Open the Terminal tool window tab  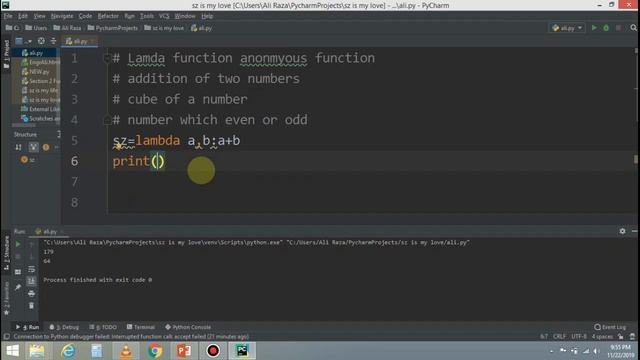(x=141, y=327)
